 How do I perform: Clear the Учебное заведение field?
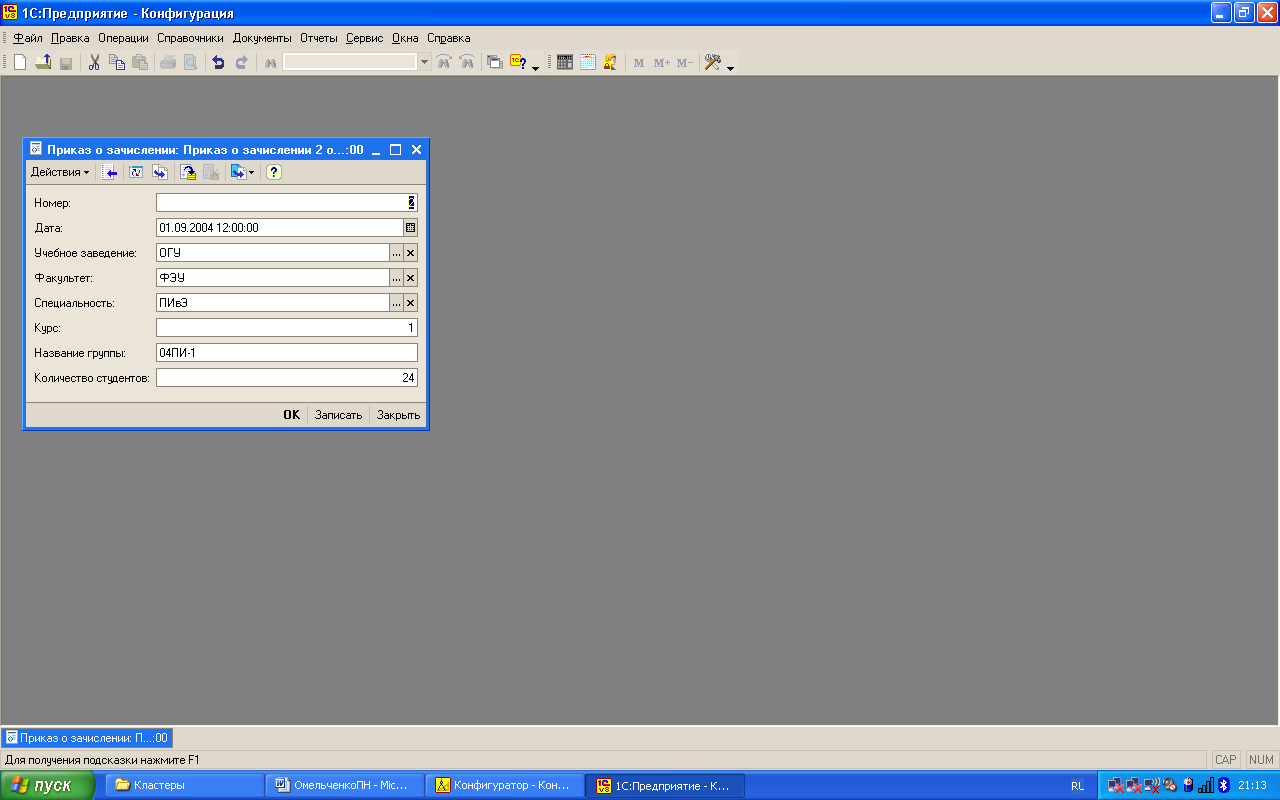410,253
